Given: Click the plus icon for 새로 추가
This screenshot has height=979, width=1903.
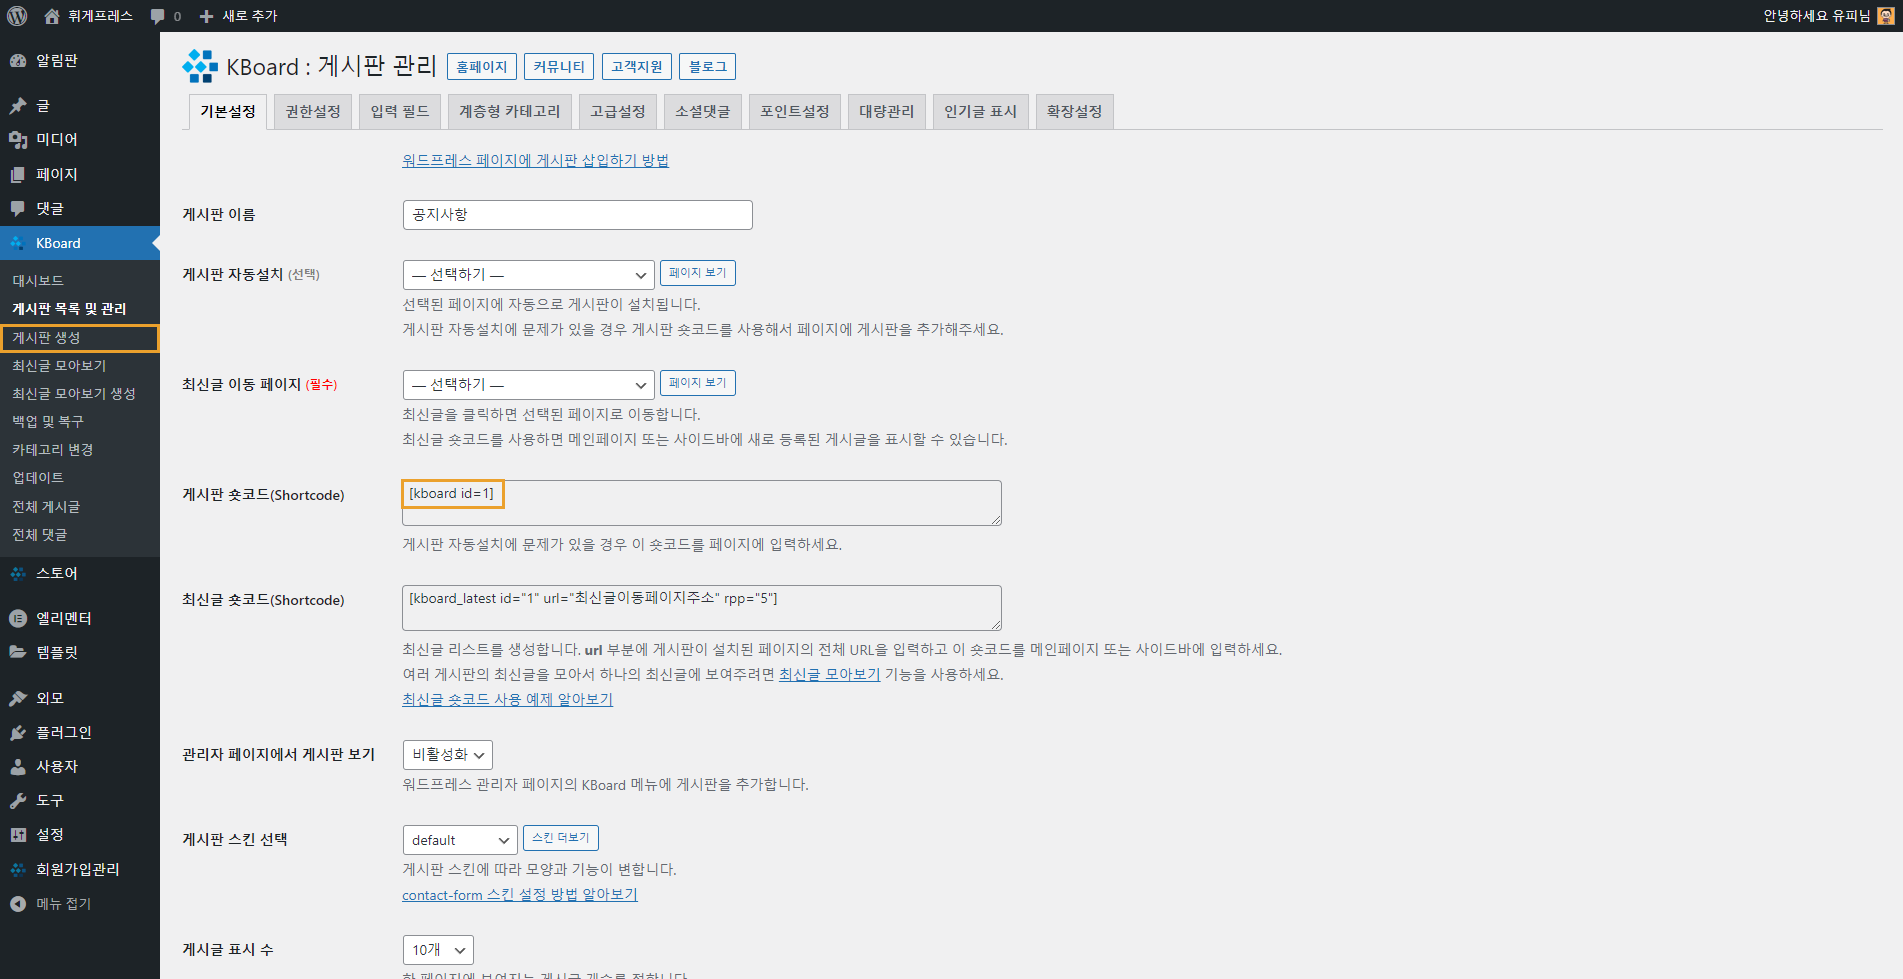Looking at the screenshot, I should 206,16.
